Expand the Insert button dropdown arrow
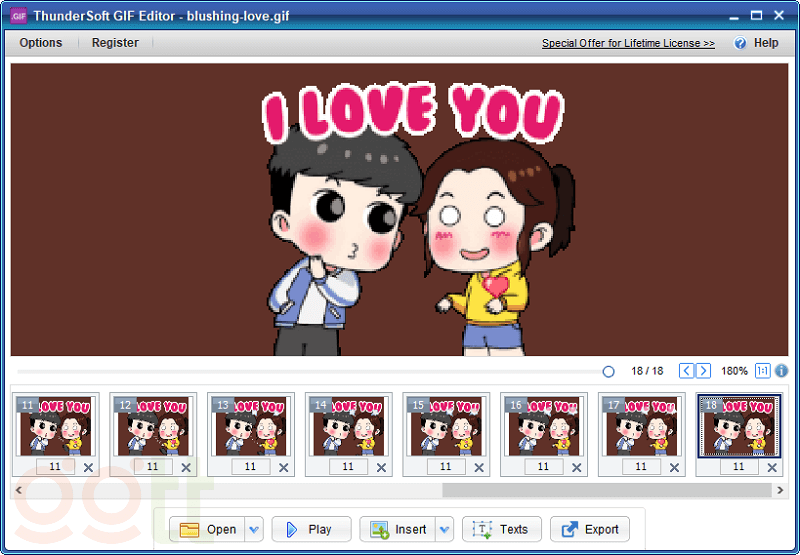 click(x=444, y=530)
